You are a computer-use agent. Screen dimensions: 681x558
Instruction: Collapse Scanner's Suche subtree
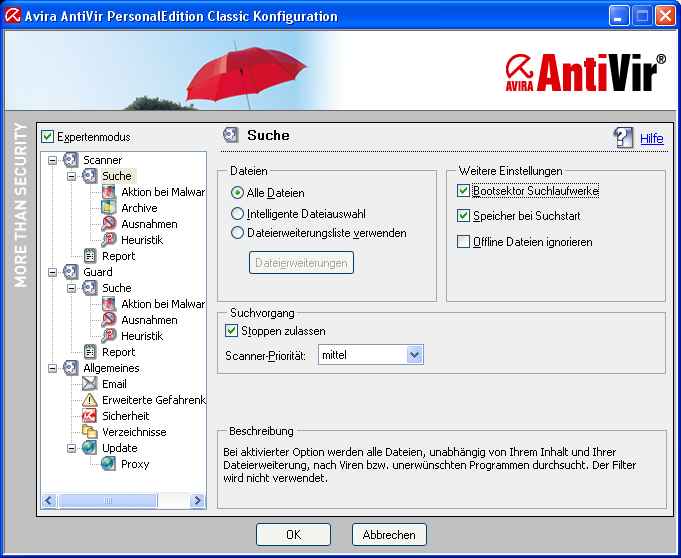click(71, 176)
